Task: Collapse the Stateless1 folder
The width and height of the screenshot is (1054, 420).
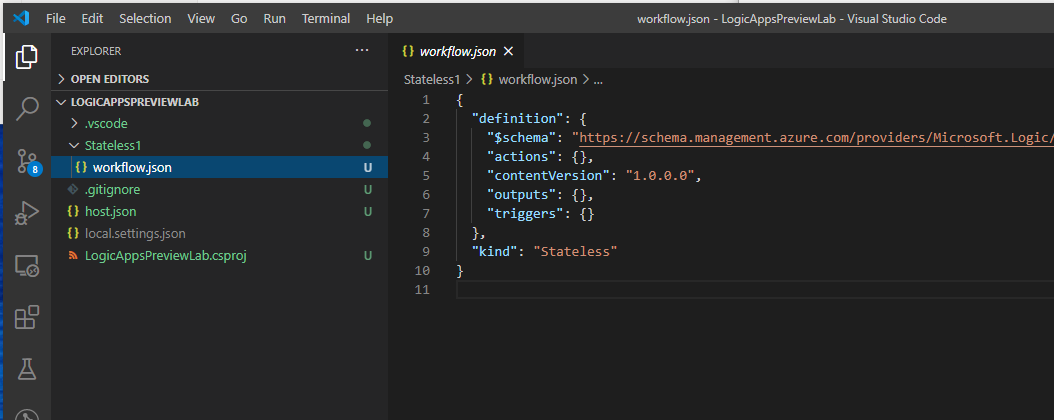Action: [220, 145]
